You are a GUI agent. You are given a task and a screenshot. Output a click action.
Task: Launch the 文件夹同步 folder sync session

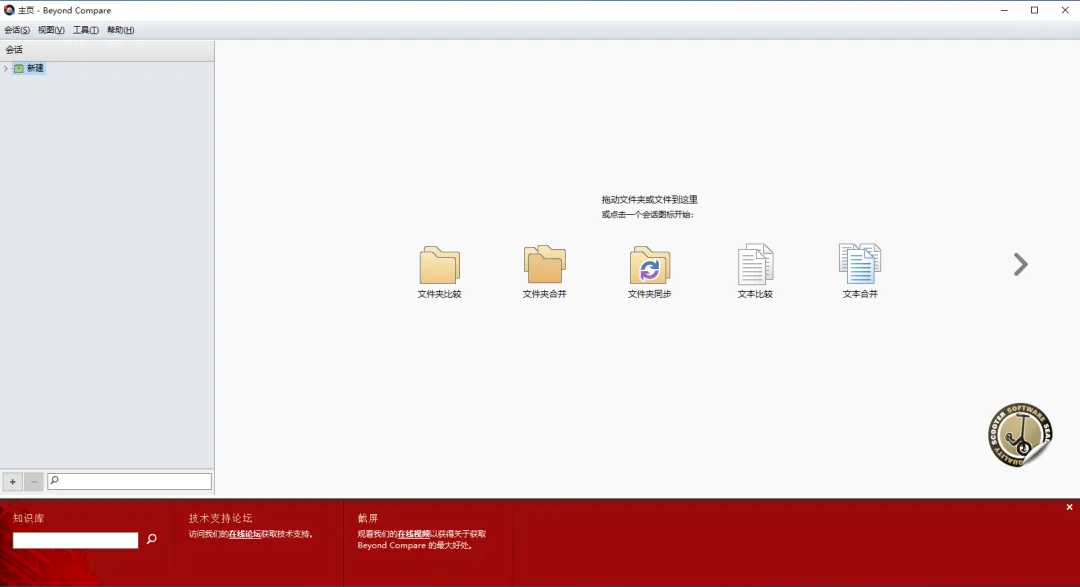pyautogui.click(x=650, y=271)
